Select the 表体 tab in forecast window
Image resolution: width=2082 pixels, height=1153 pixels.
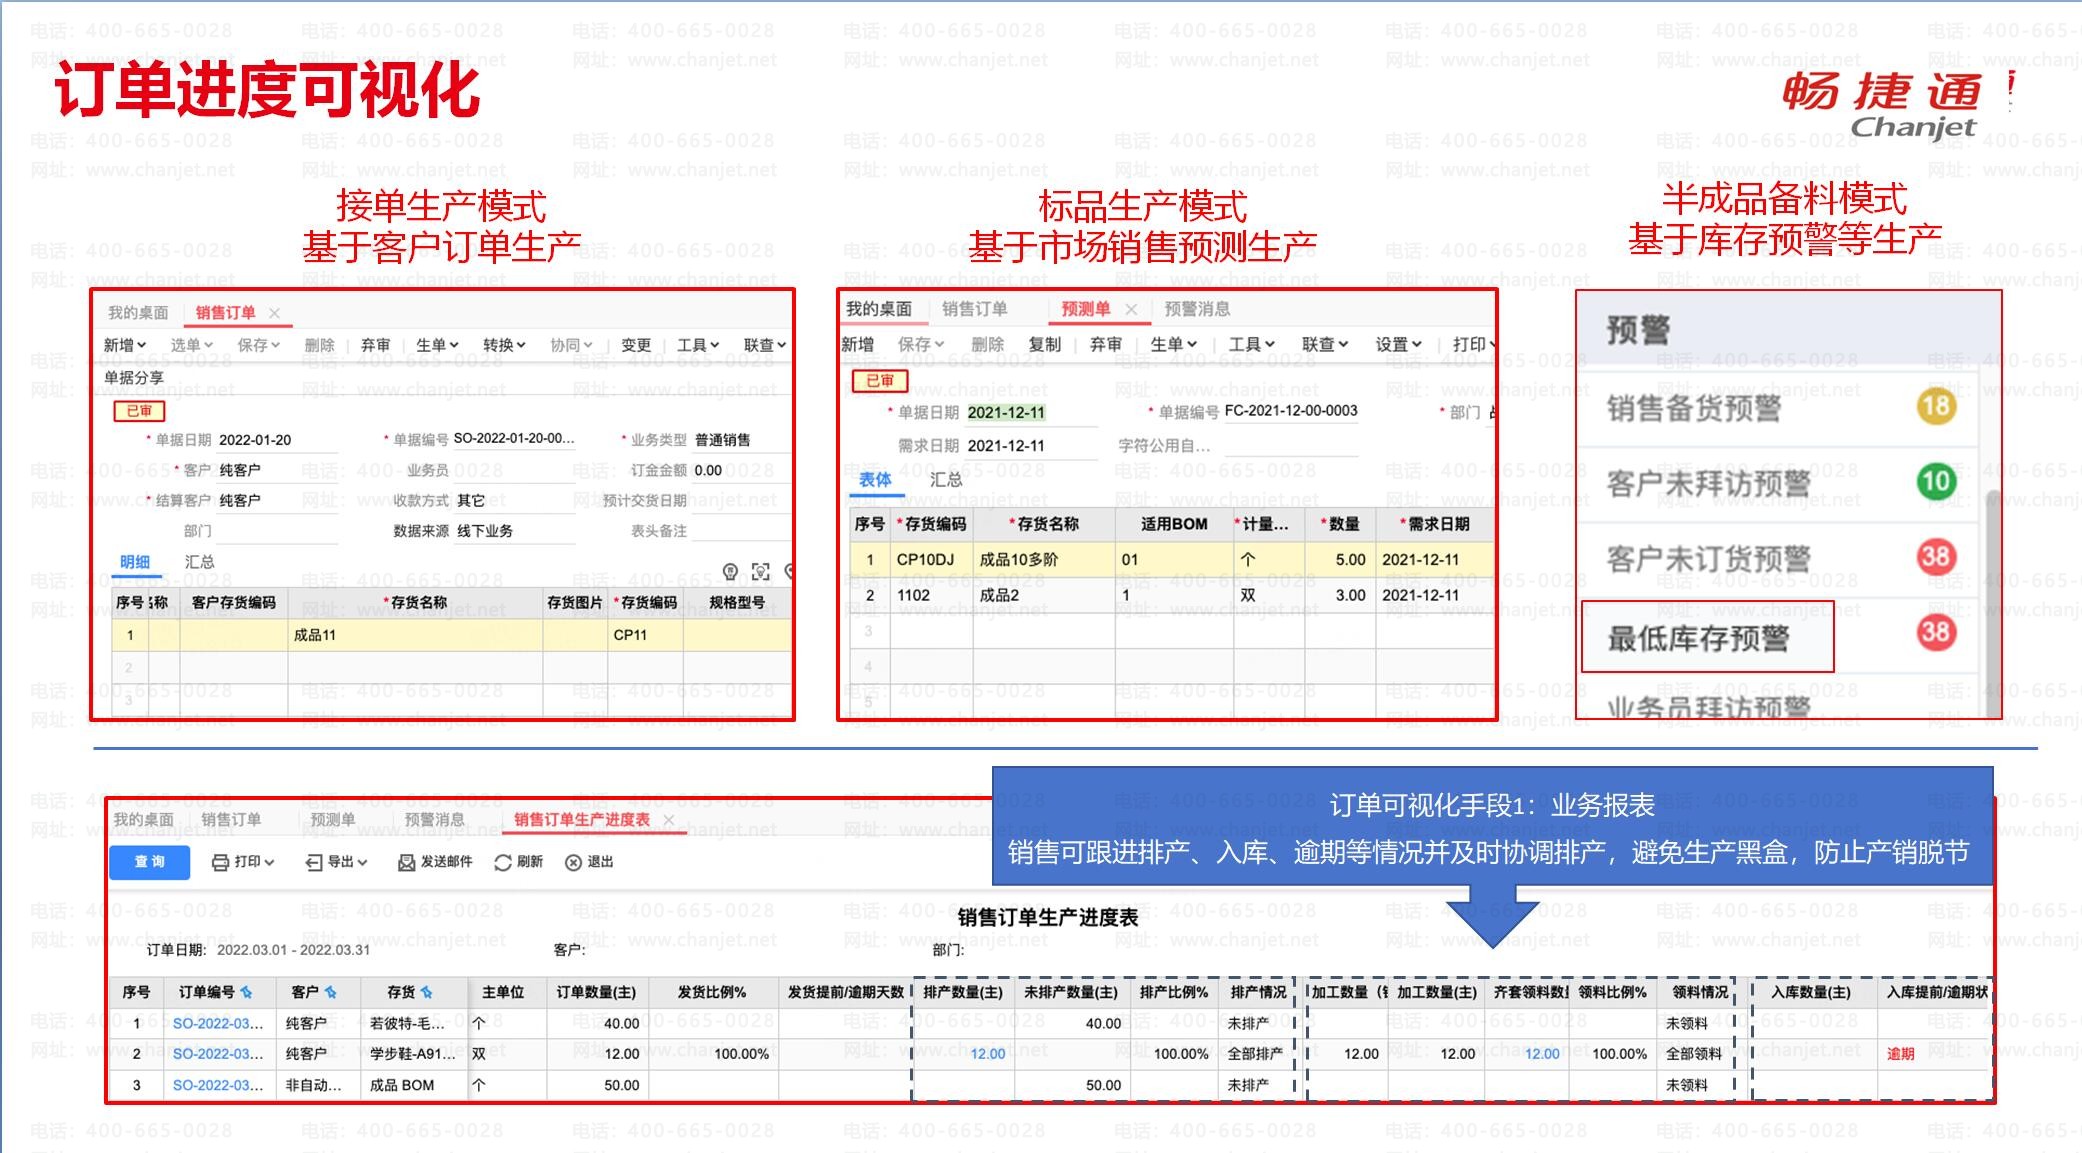click(875, 480)
